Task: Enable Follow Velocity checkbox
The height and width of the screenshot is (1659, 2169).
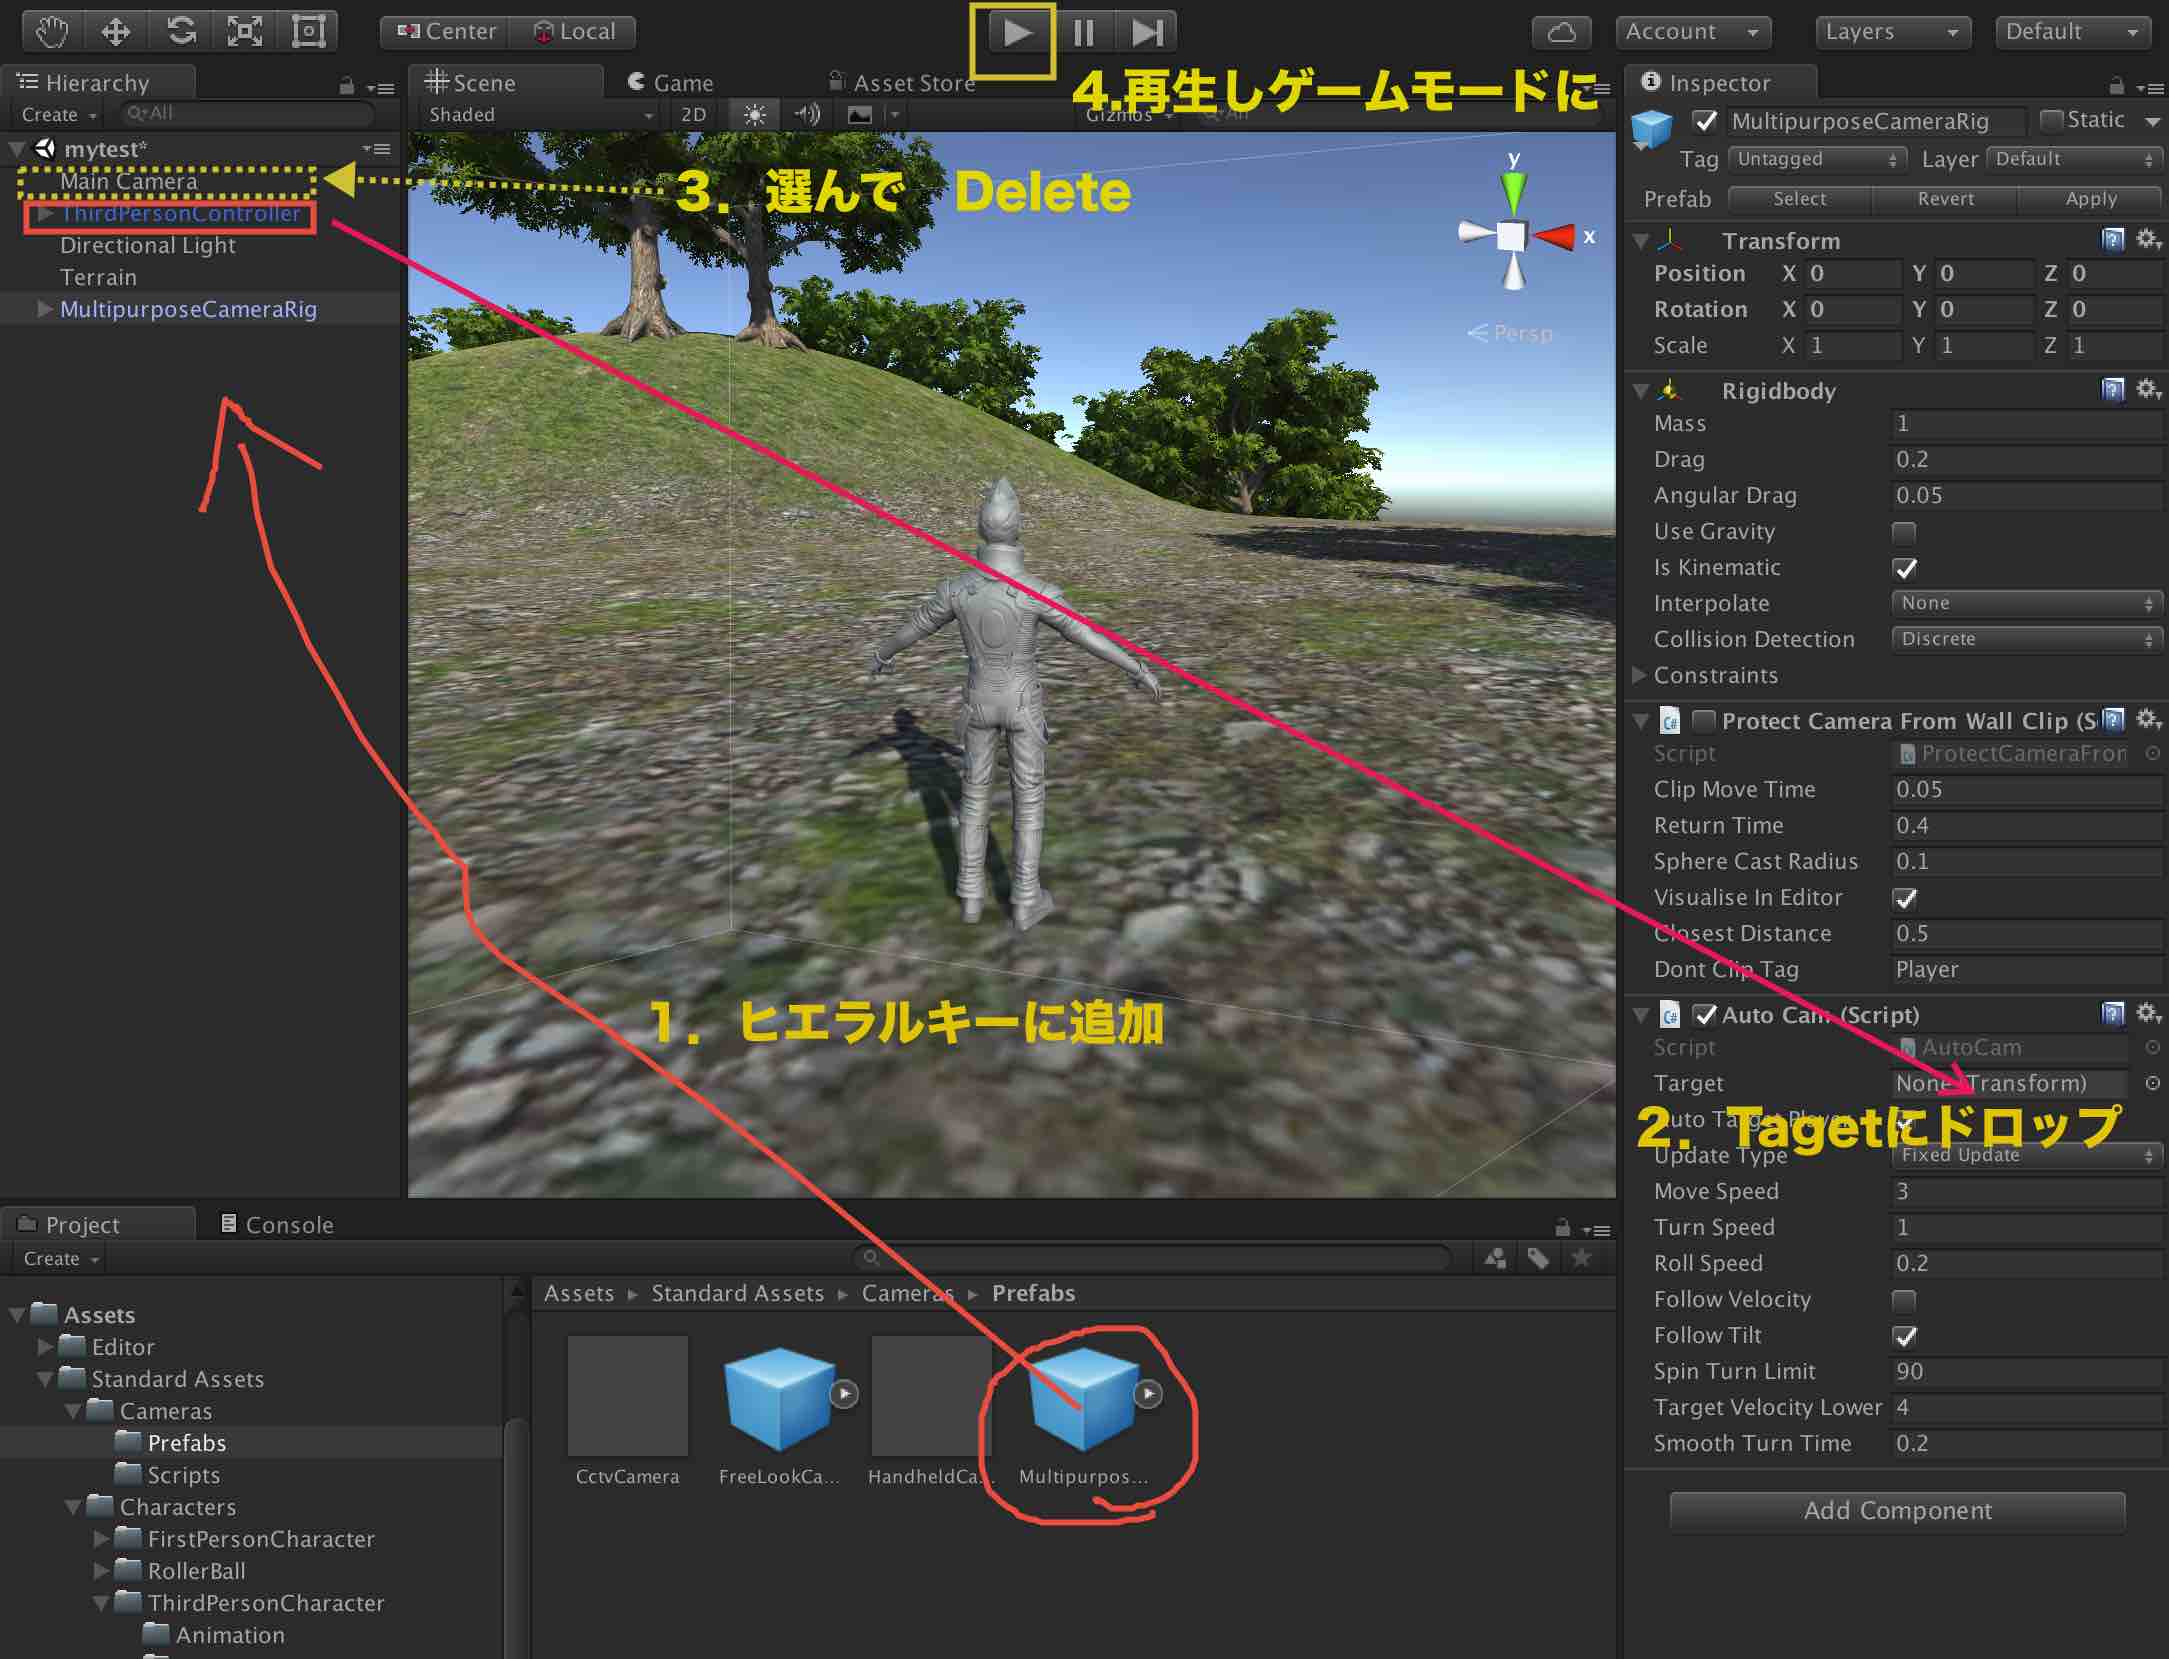Action: click(1905, 1300)
